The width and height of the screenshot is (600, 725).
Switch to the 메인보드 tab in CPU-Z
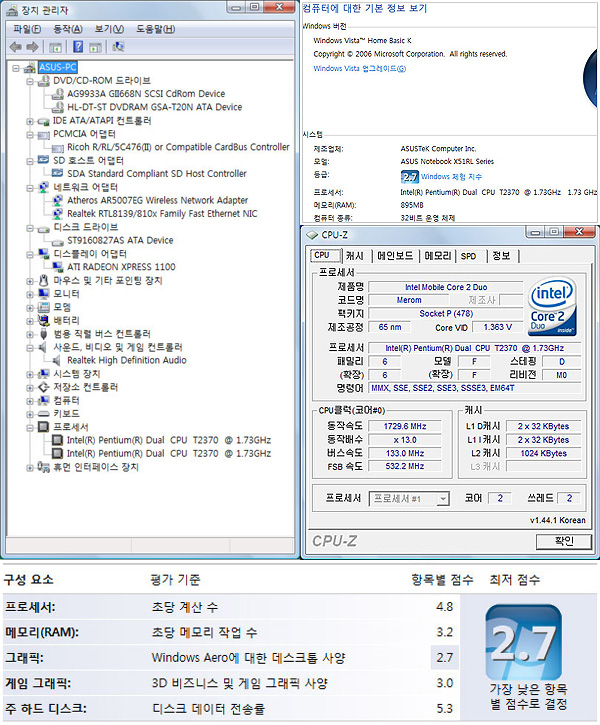click(x=395, y=256)
